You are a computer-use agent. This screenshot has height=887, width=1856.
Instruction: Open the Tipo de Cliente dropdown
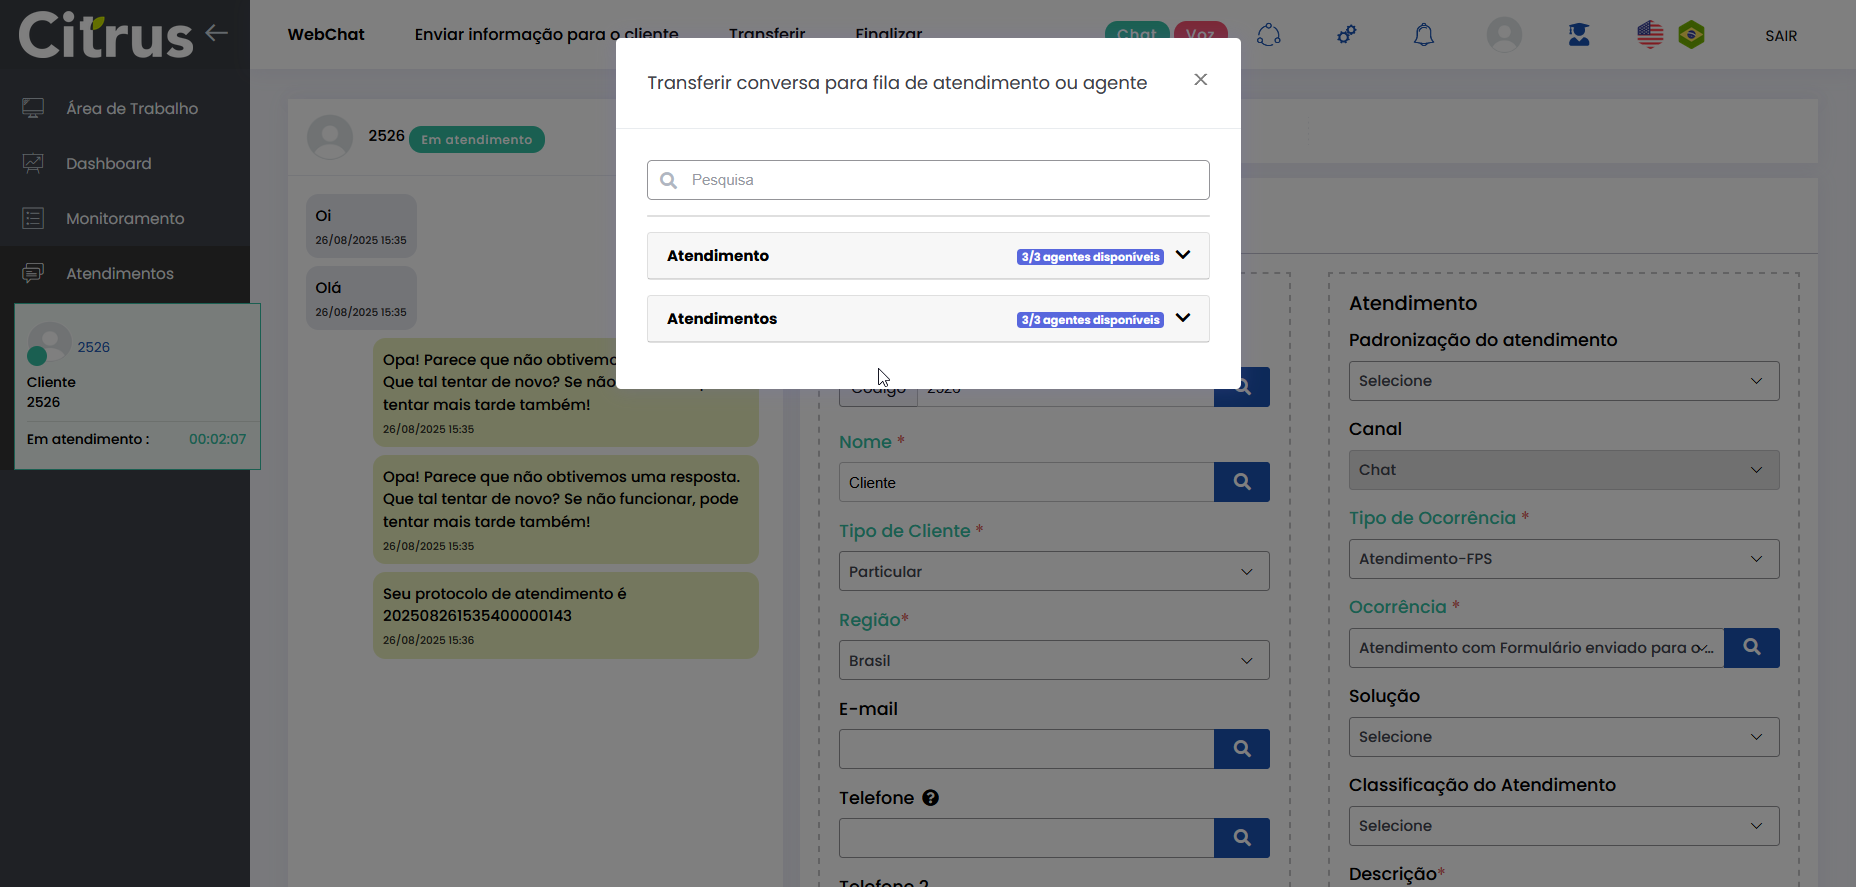(x=1053, y=572)
